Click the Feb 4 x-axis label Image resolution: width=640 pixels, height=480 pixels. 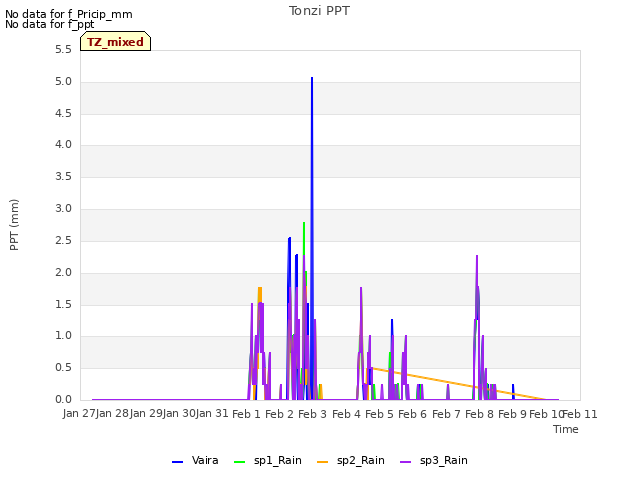[x=346, y=414]
